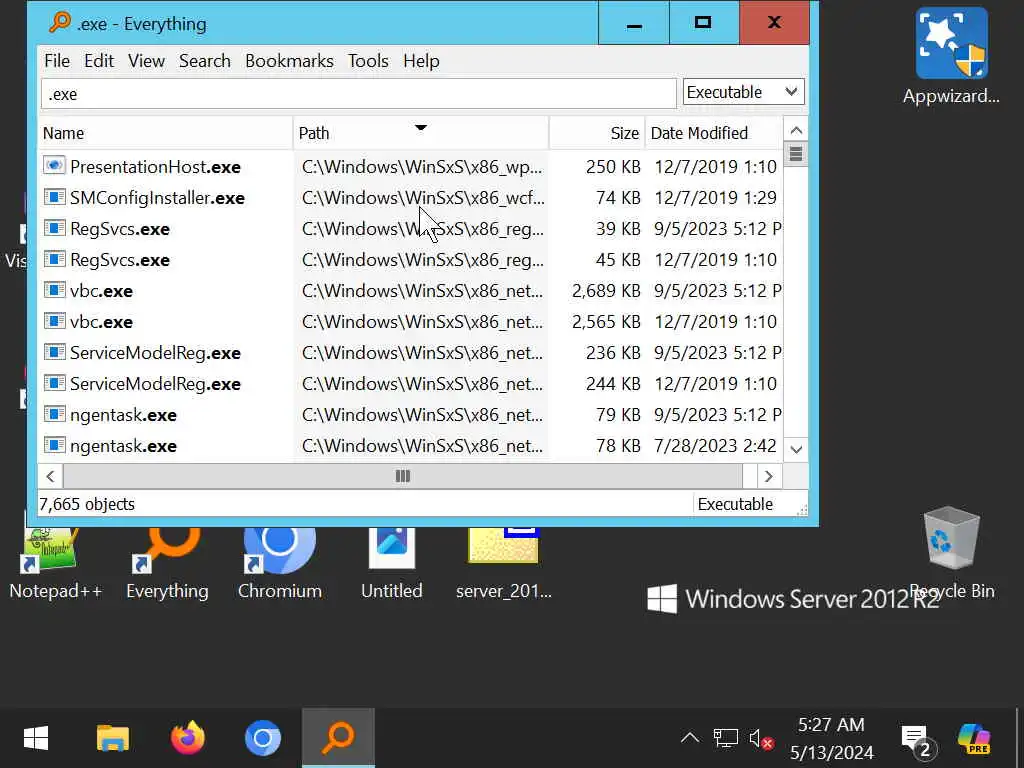This screenshot has width=1024, height=768.
Task: Open the Notepad++ desktop shortcut
Action: point(56,564)
